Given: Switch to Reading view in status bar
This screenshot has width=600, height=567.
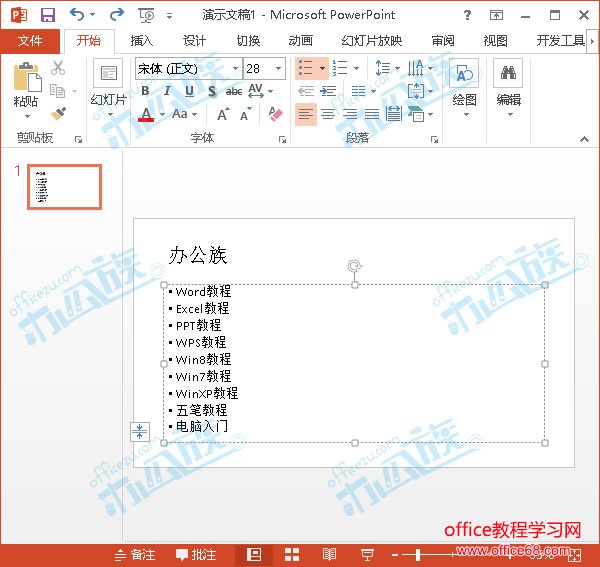Looking at the screenshot, I should pyautogui.click(x=329, y=554).
